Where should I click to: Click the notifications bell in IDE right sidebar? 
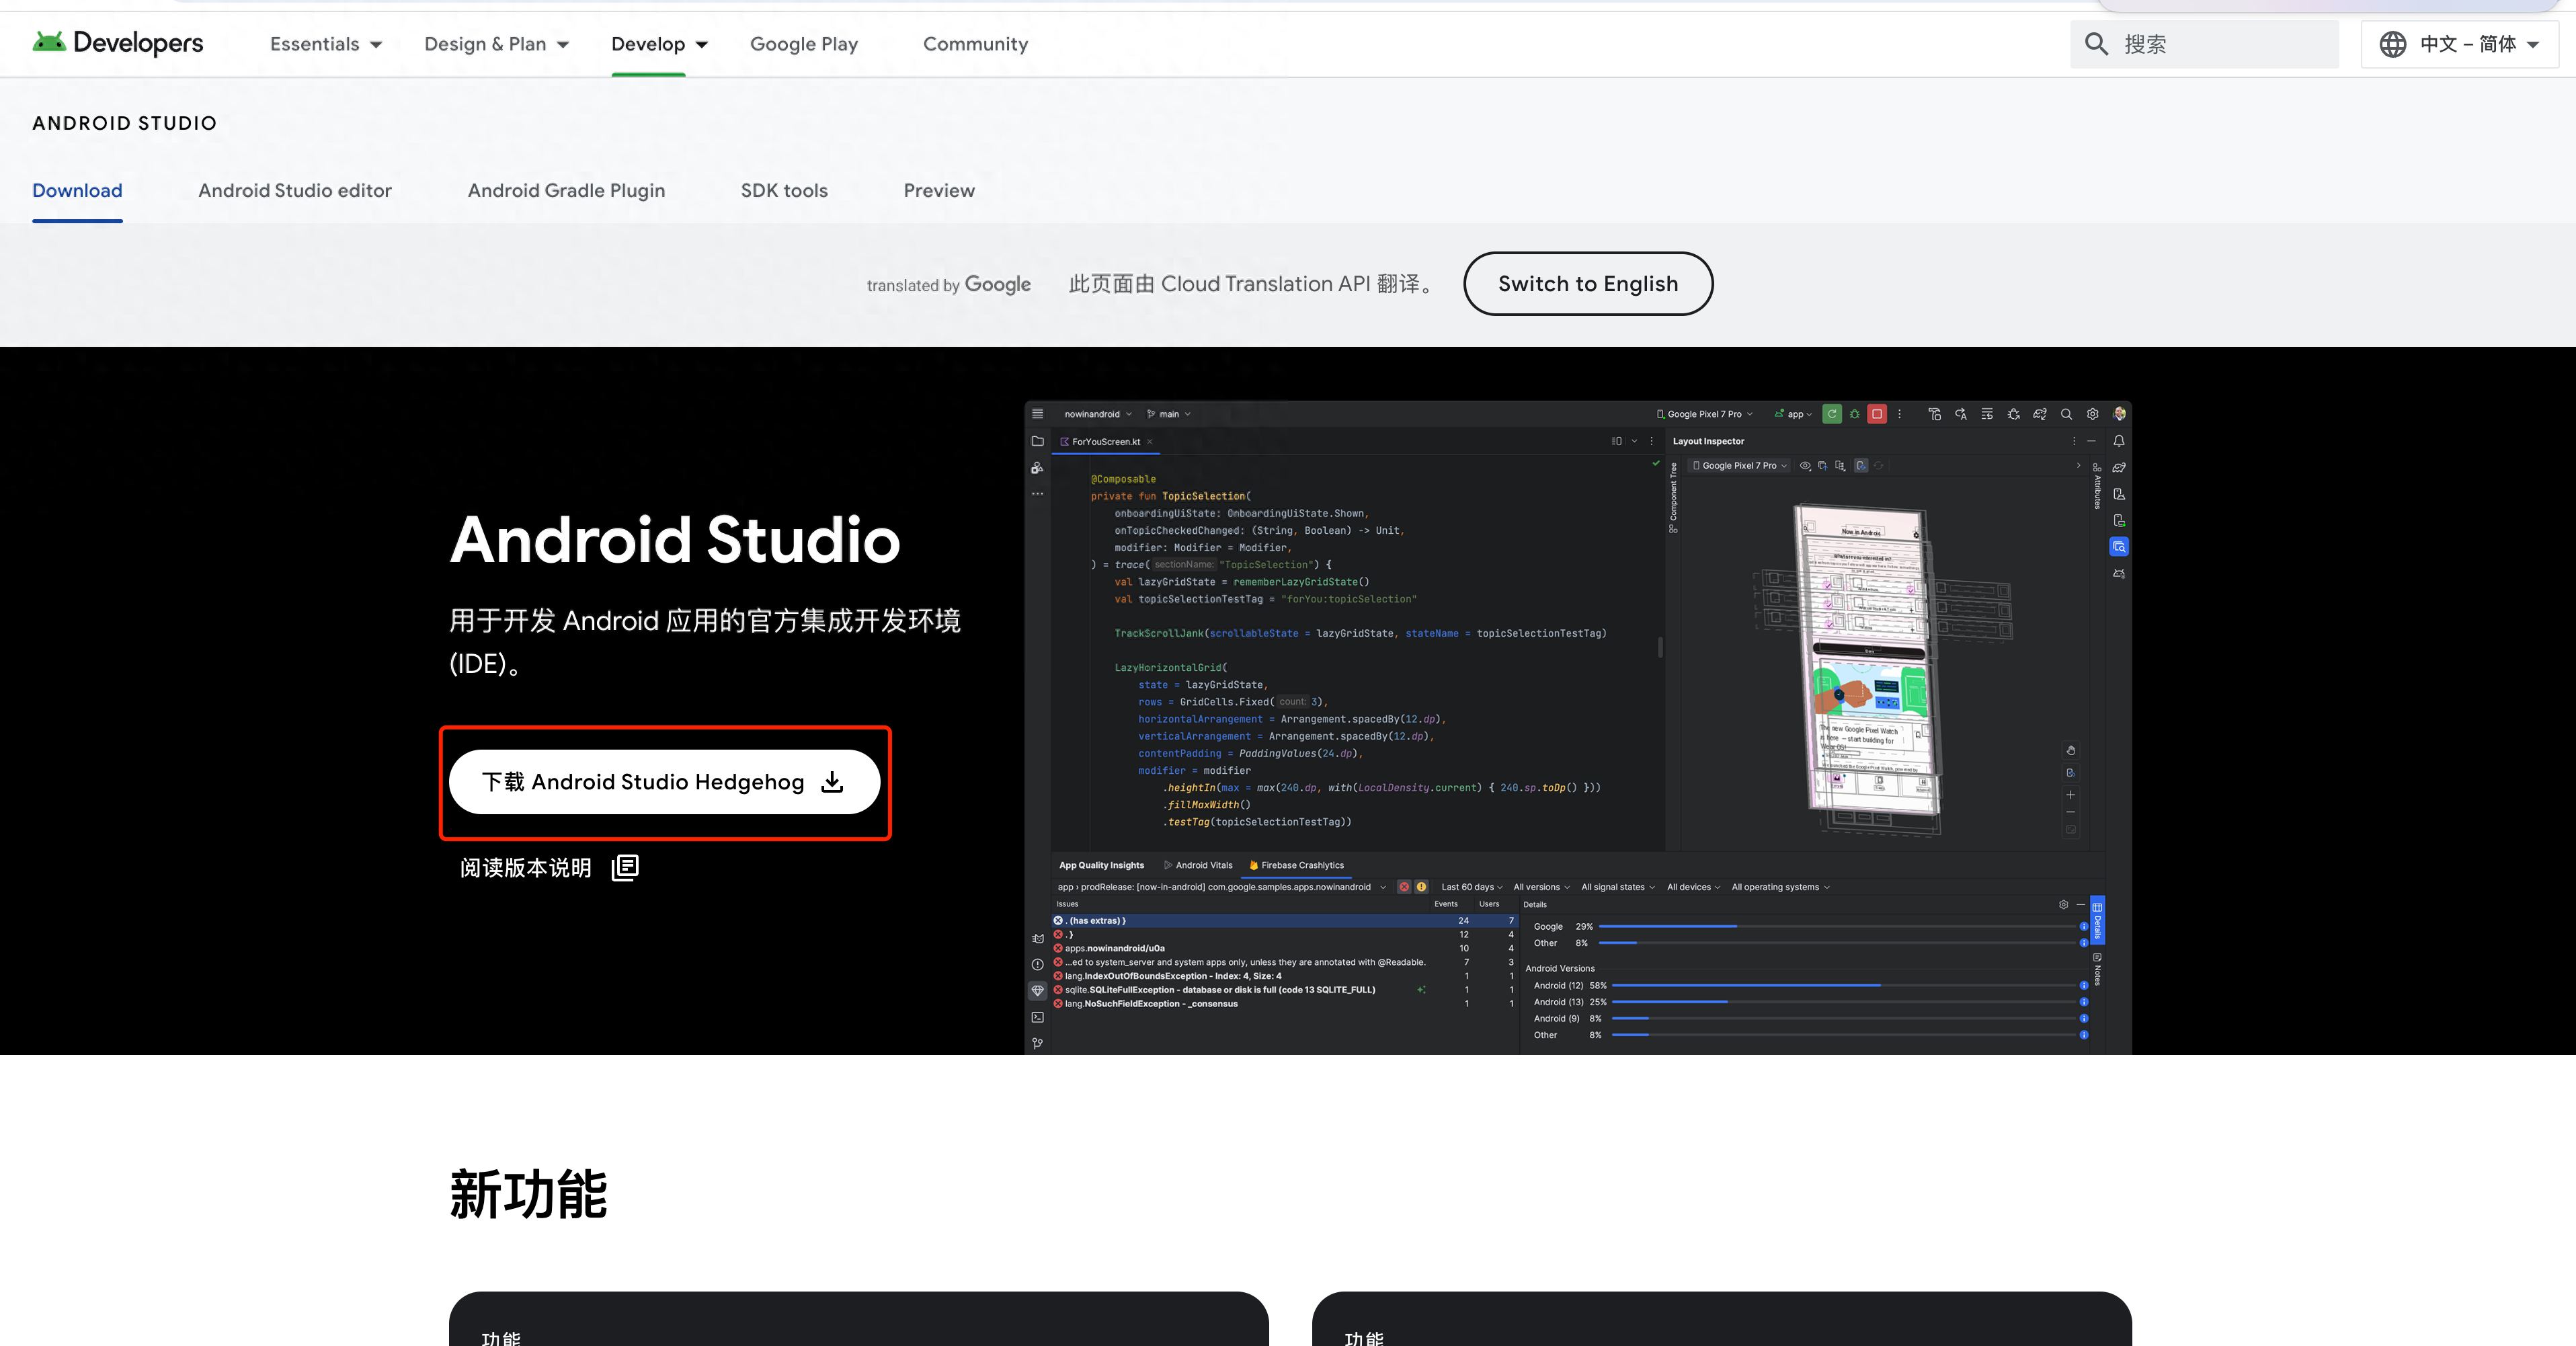point(2119,441)
